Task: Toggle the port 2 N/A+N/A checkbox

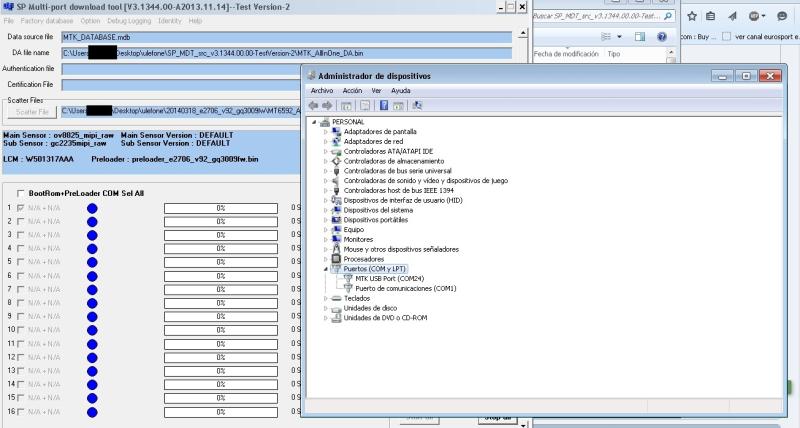Action: 20,221
